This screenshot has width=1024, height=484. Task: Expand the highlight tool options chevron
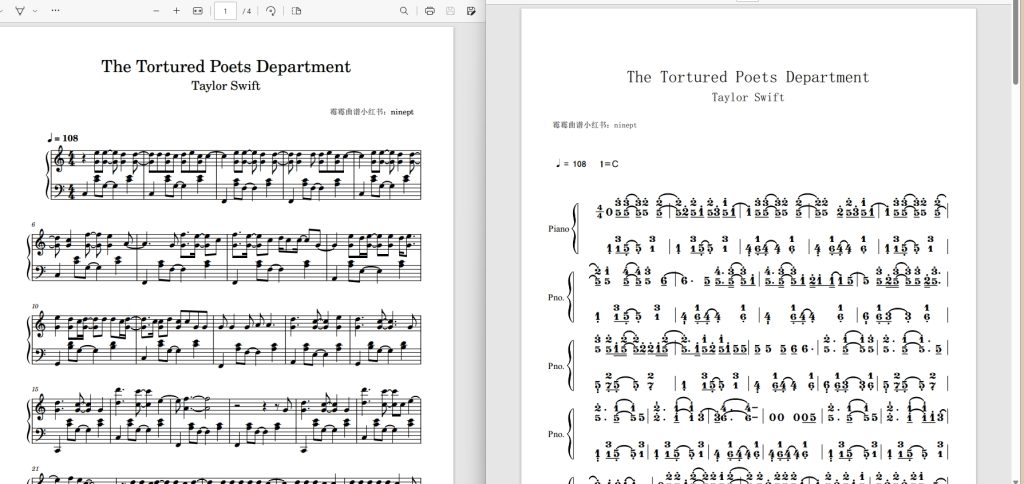[36, 10]
